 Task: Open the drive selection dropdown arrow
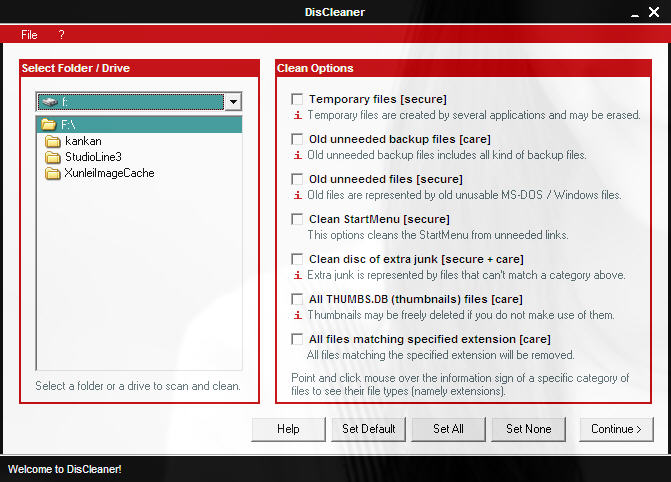coord(232,102)
